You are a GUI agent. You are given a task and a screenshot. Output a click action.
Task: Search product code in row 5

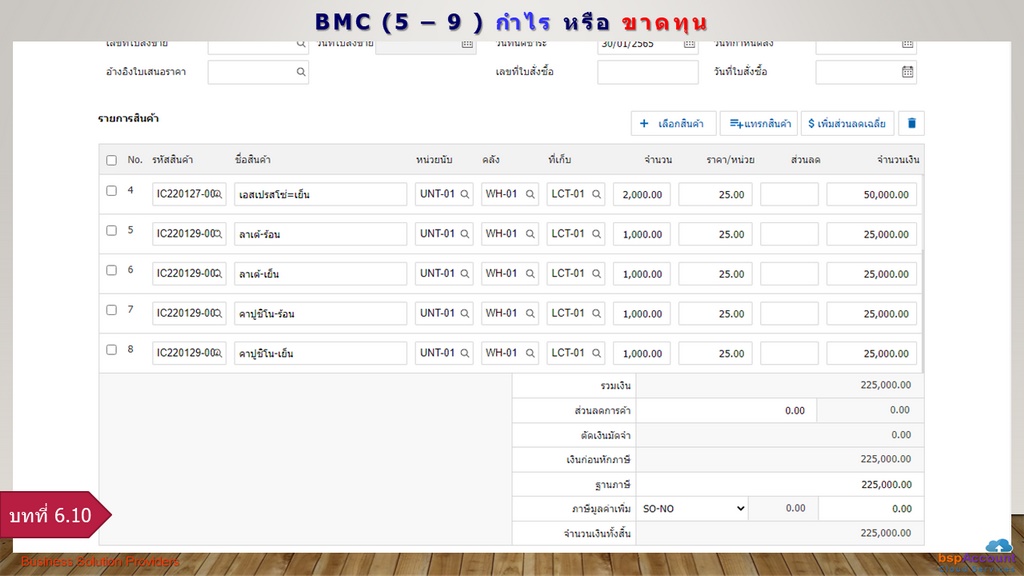tap(218, 234)
